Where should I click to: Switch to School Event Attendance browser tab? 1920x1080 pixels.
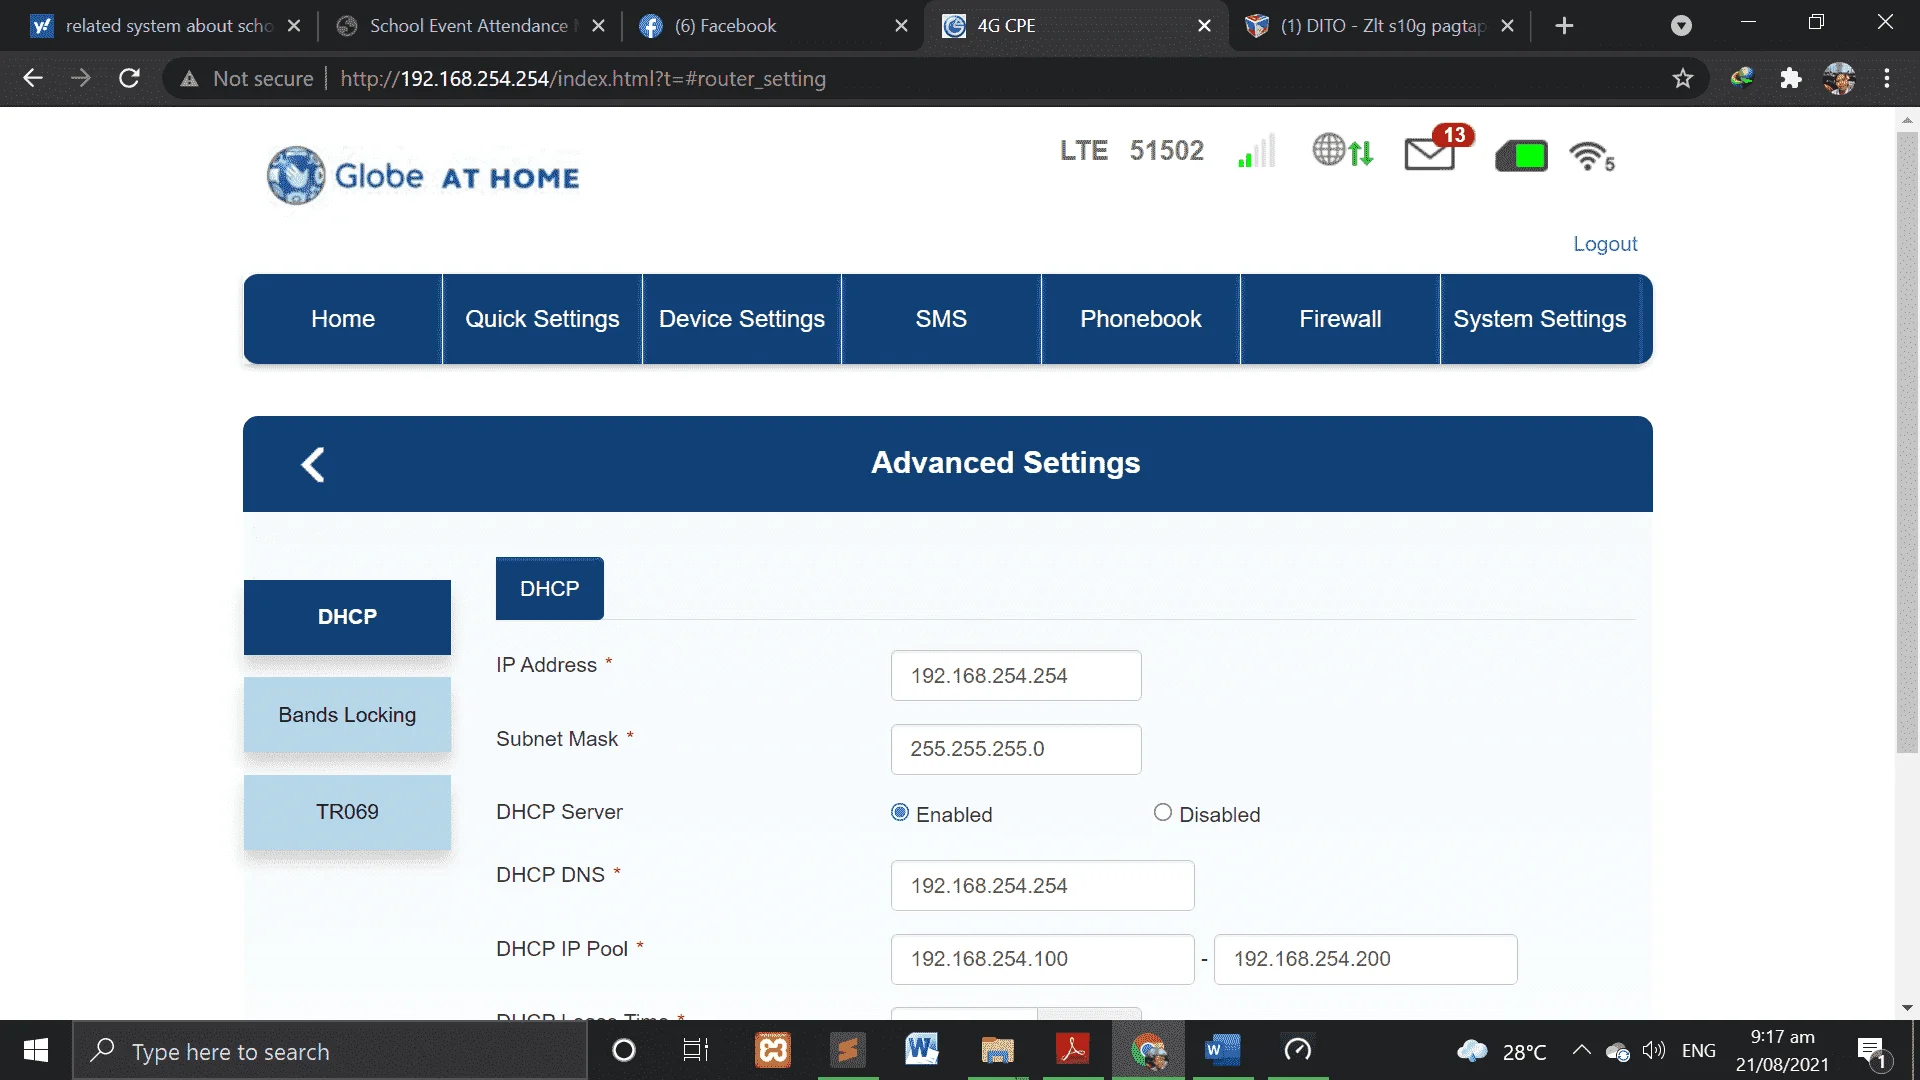pyautogui.click(x=468, y=26)
